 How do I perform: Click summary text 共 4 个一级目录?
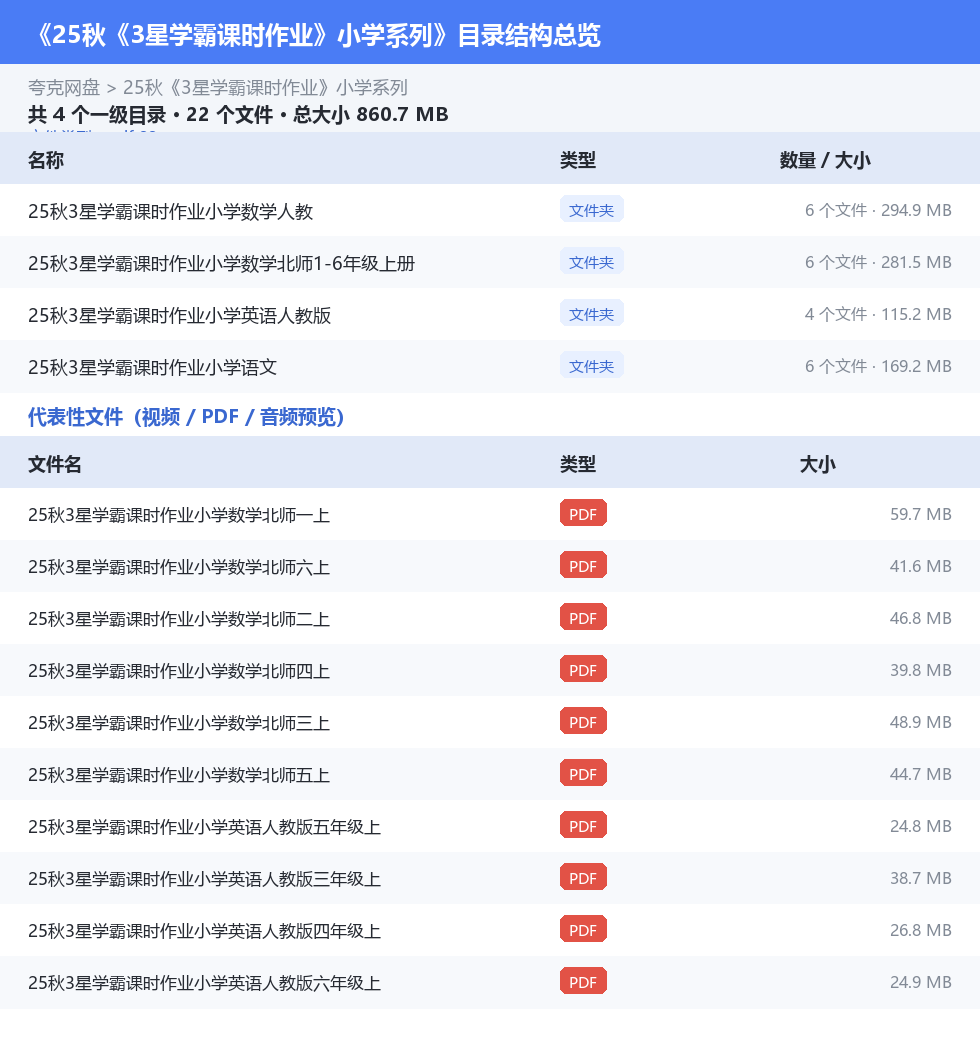click(x=97, y=115)
